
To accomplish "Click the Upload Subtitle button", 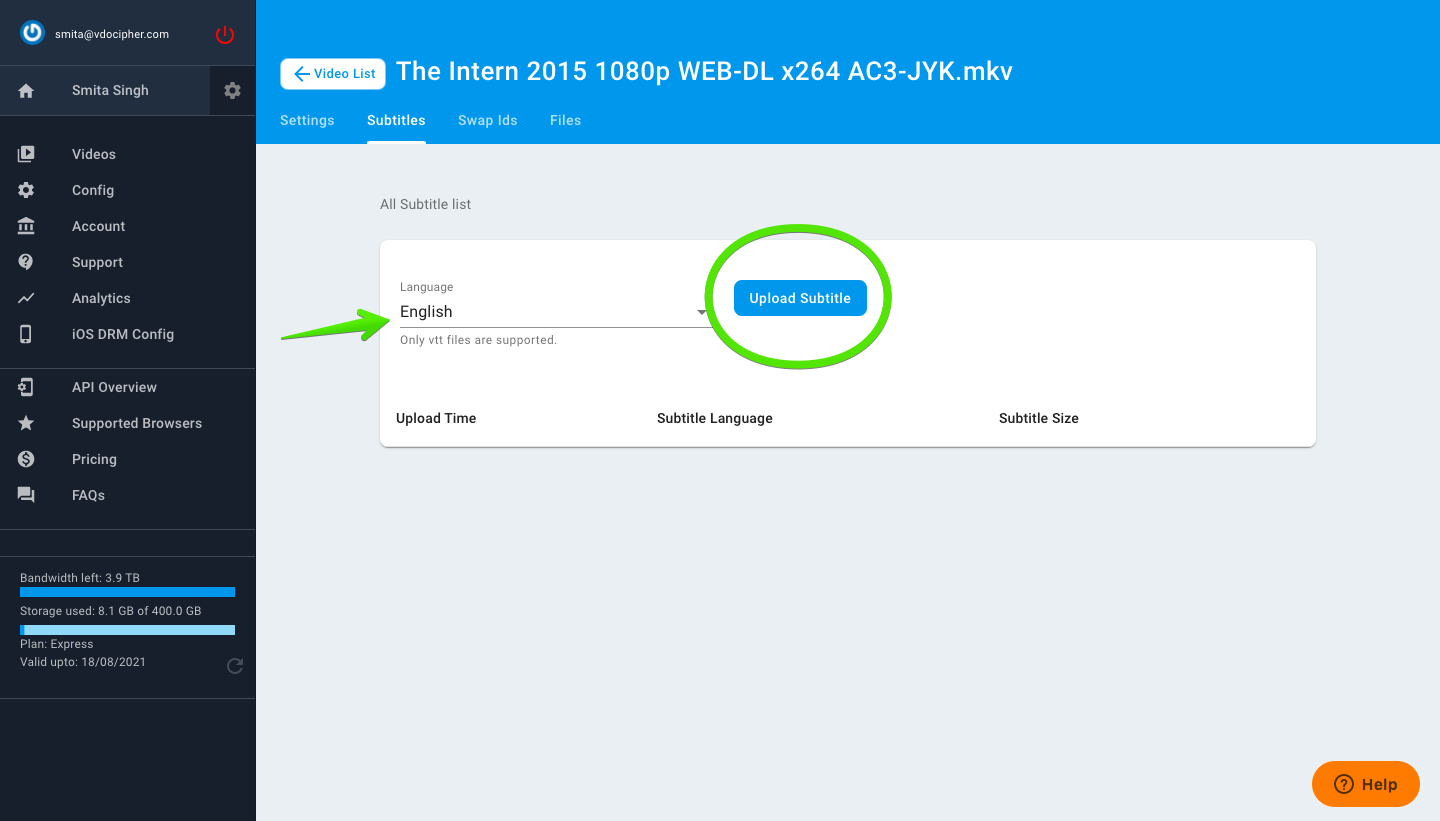I will click(x=800, y=298).
